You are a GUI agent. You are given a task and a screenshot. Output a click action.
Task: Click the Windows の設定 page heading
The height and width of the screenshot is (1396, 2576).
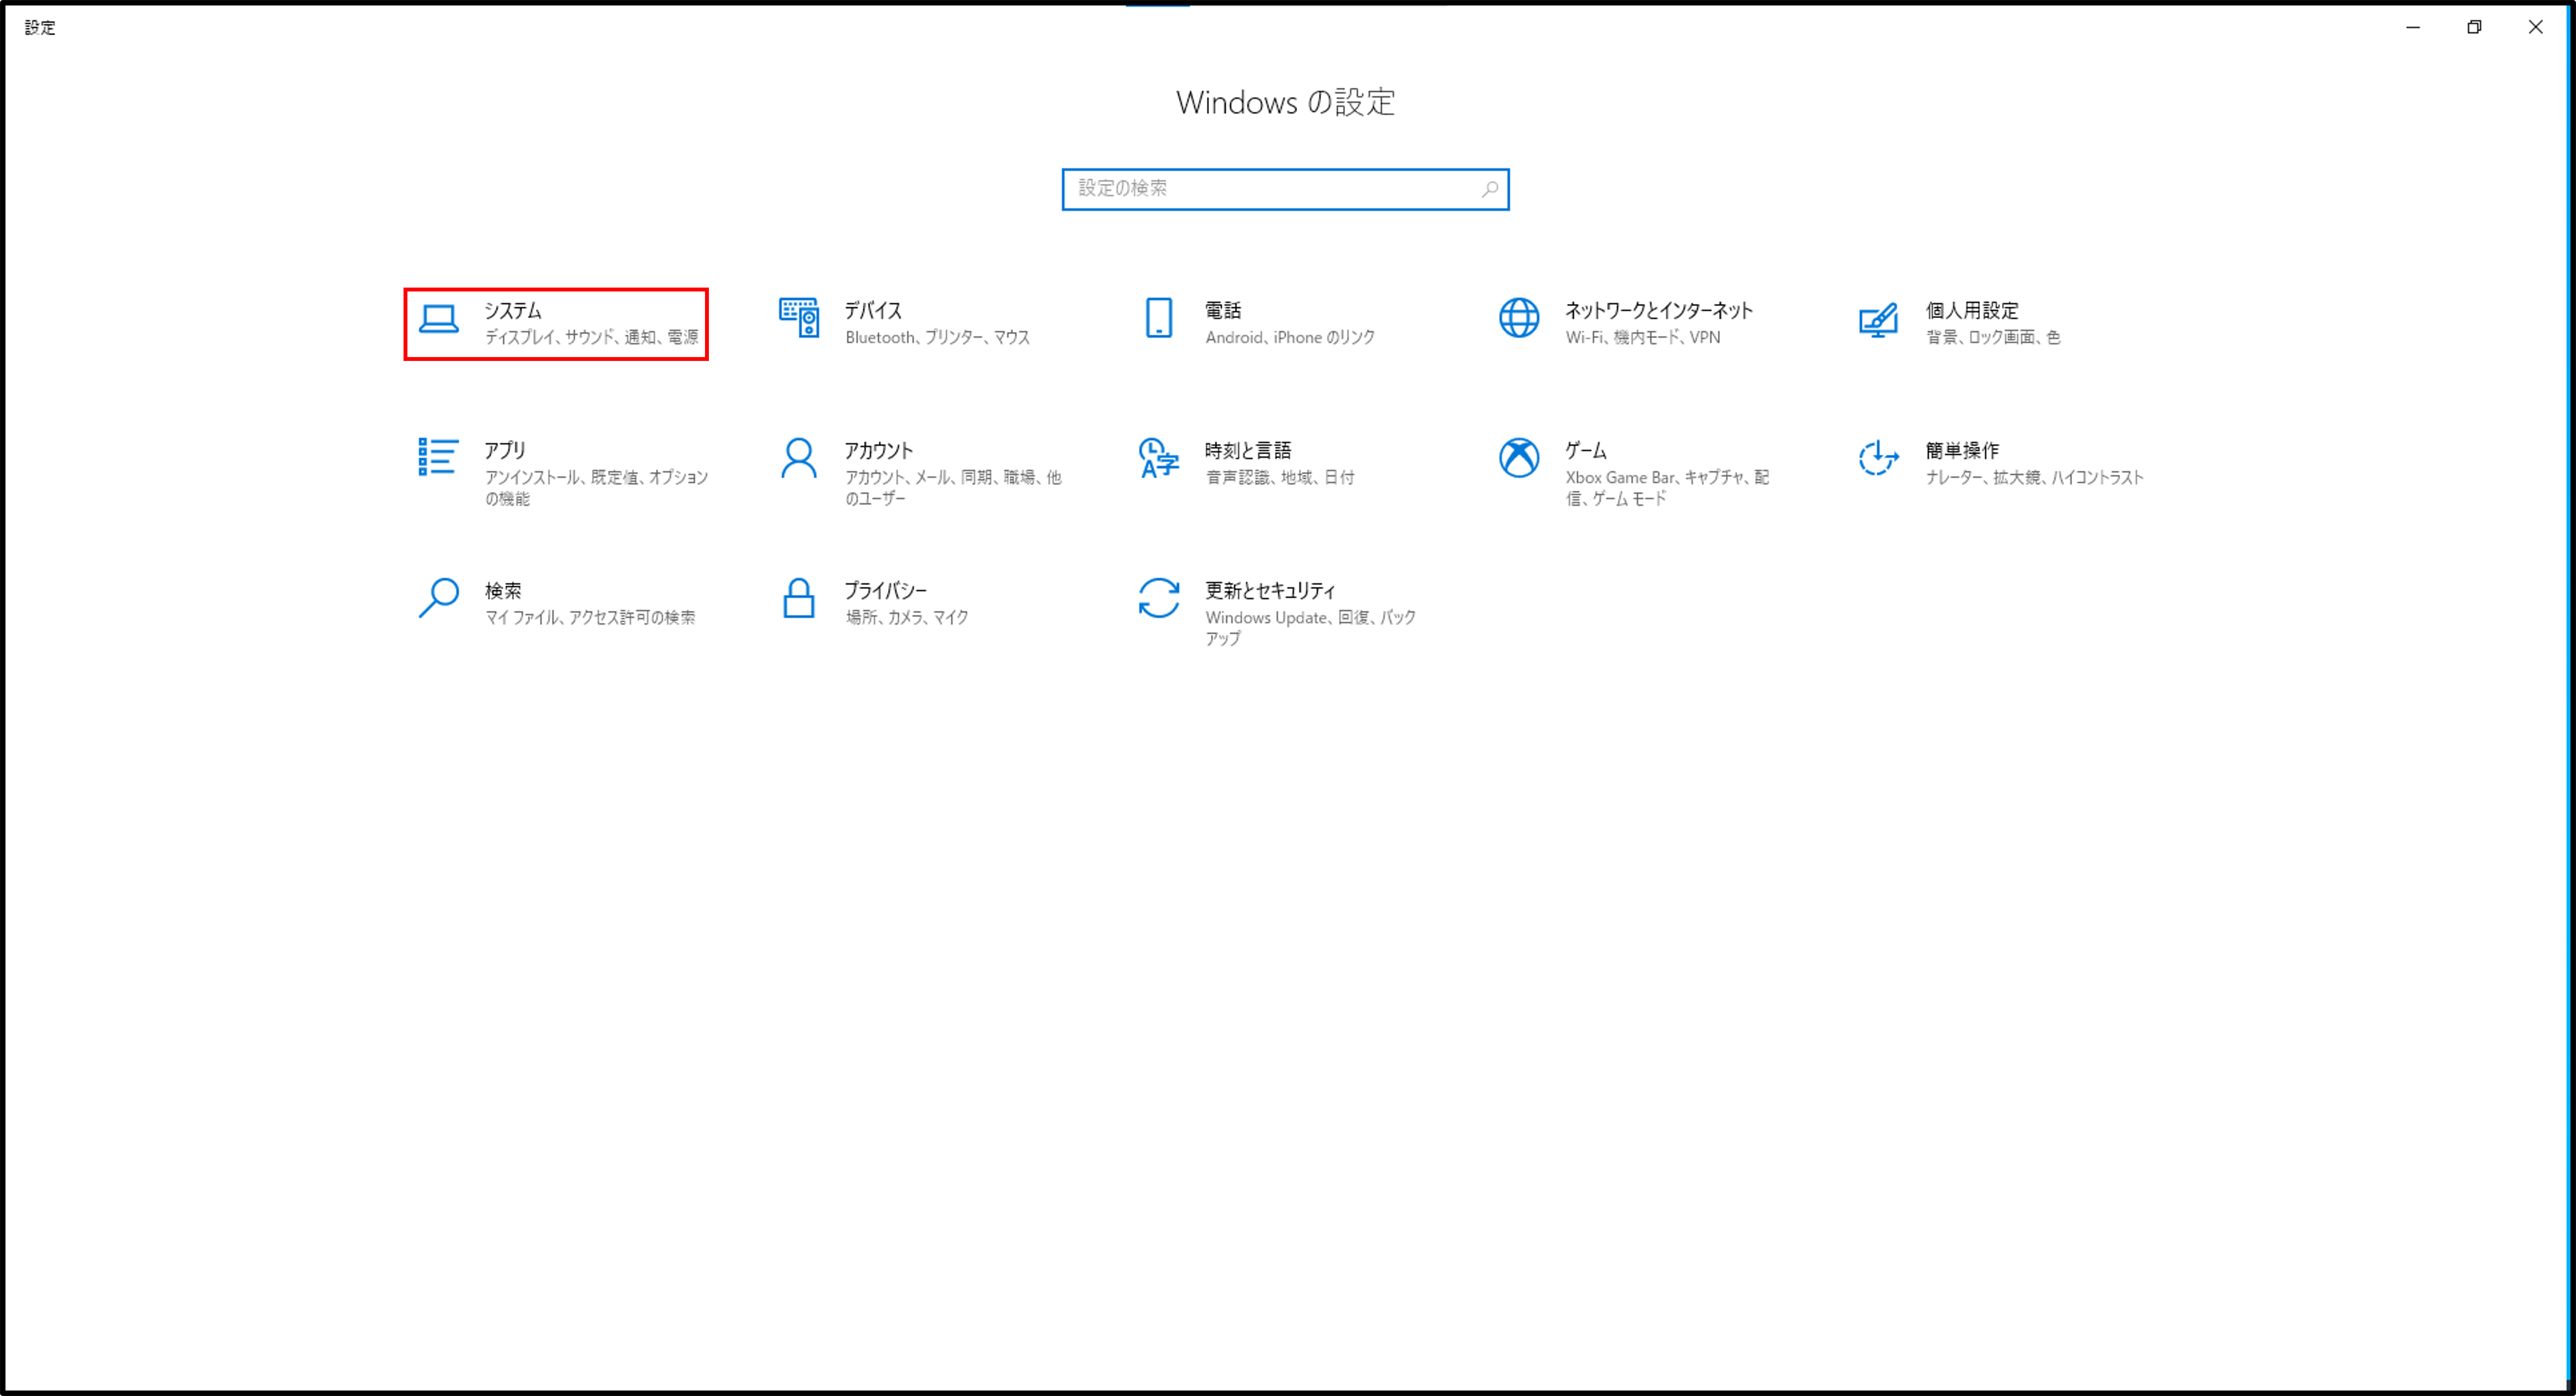pyautogui.click(x=1285, y=102)
